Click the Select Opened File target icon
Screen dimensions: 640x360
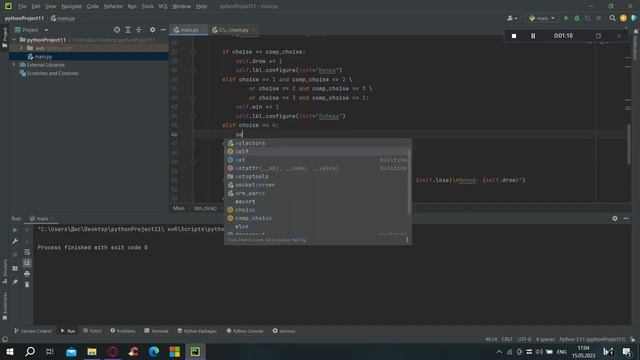[x=117, y=30]
